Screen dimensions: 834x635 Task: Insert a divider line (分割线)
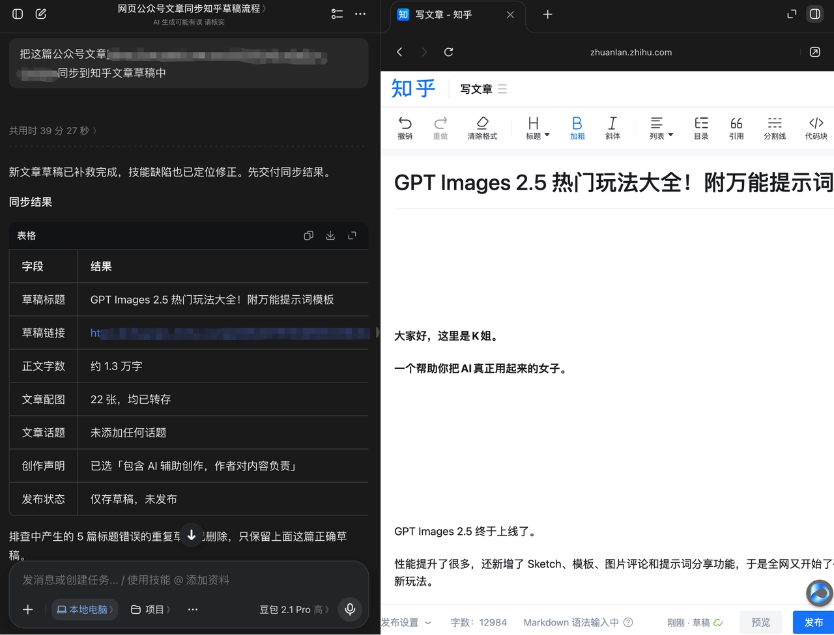(x=774, y=128)
